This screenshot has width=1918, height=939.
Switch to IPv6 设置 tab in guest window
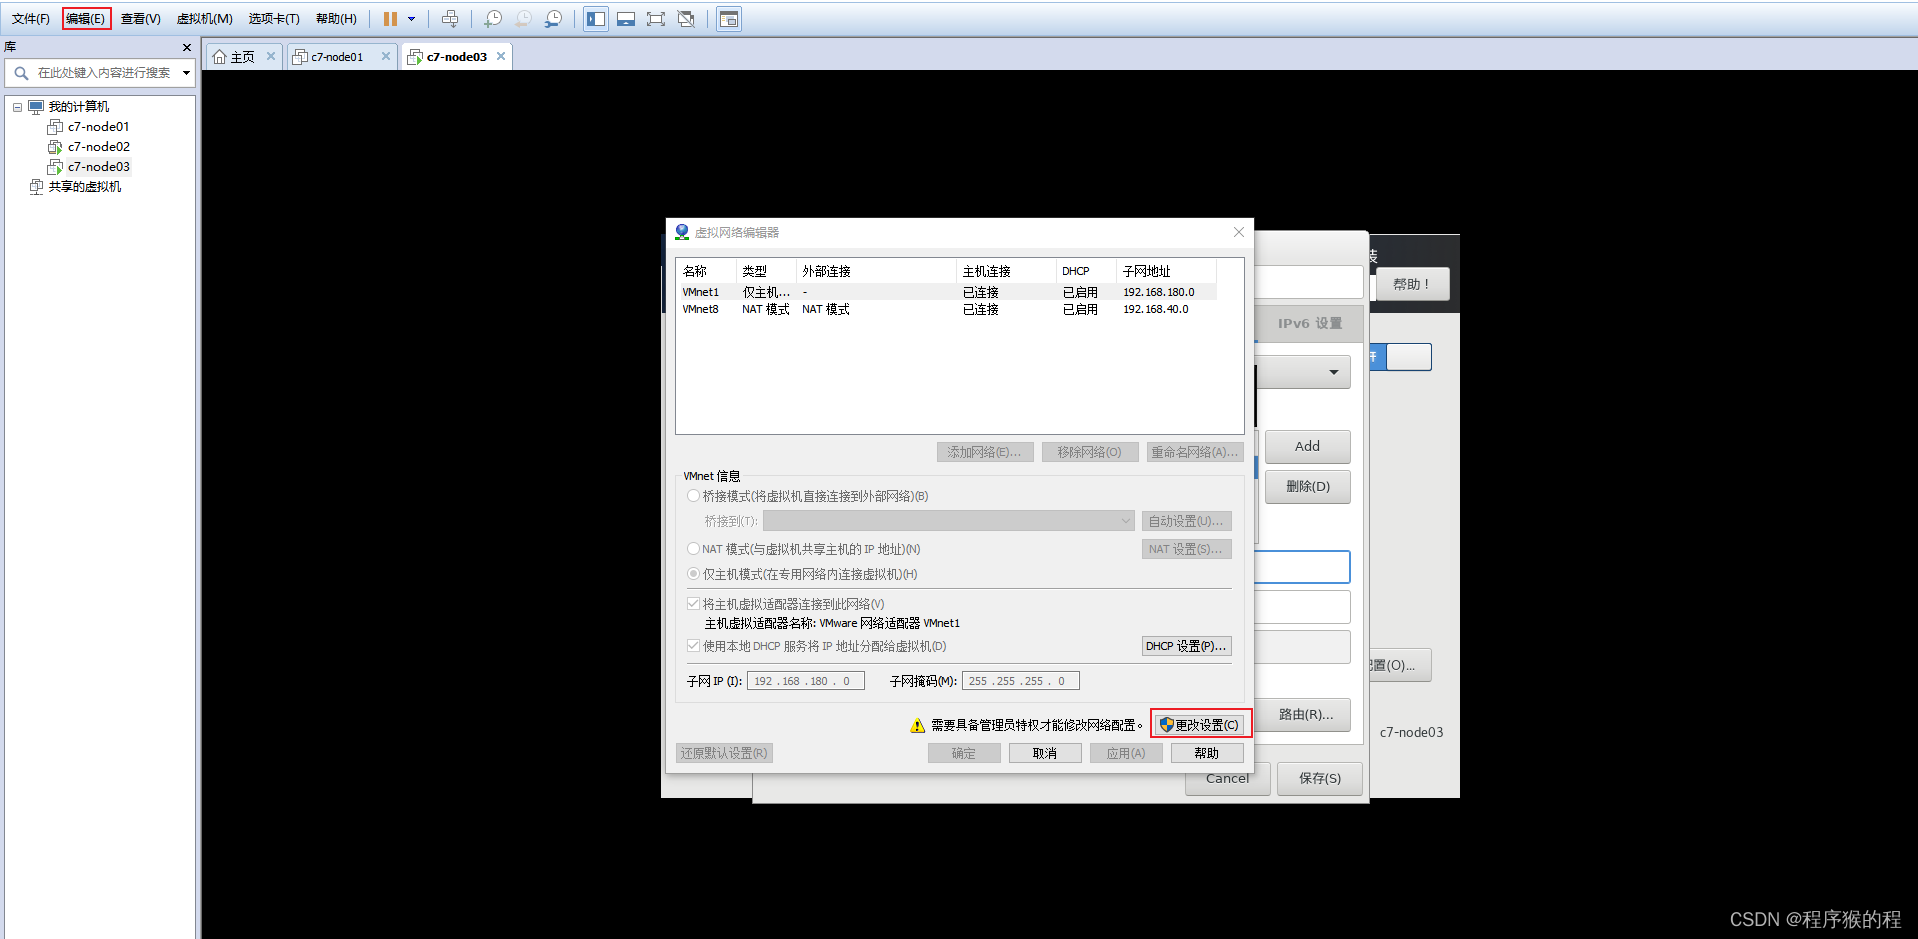point(1309,324)
